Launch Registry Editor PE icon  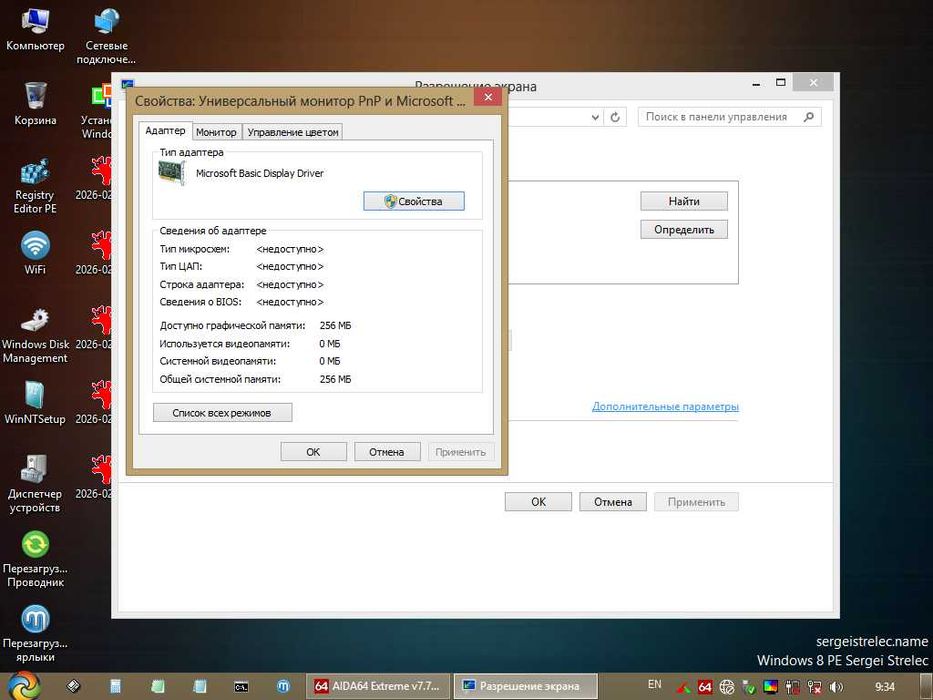(35, 186)
